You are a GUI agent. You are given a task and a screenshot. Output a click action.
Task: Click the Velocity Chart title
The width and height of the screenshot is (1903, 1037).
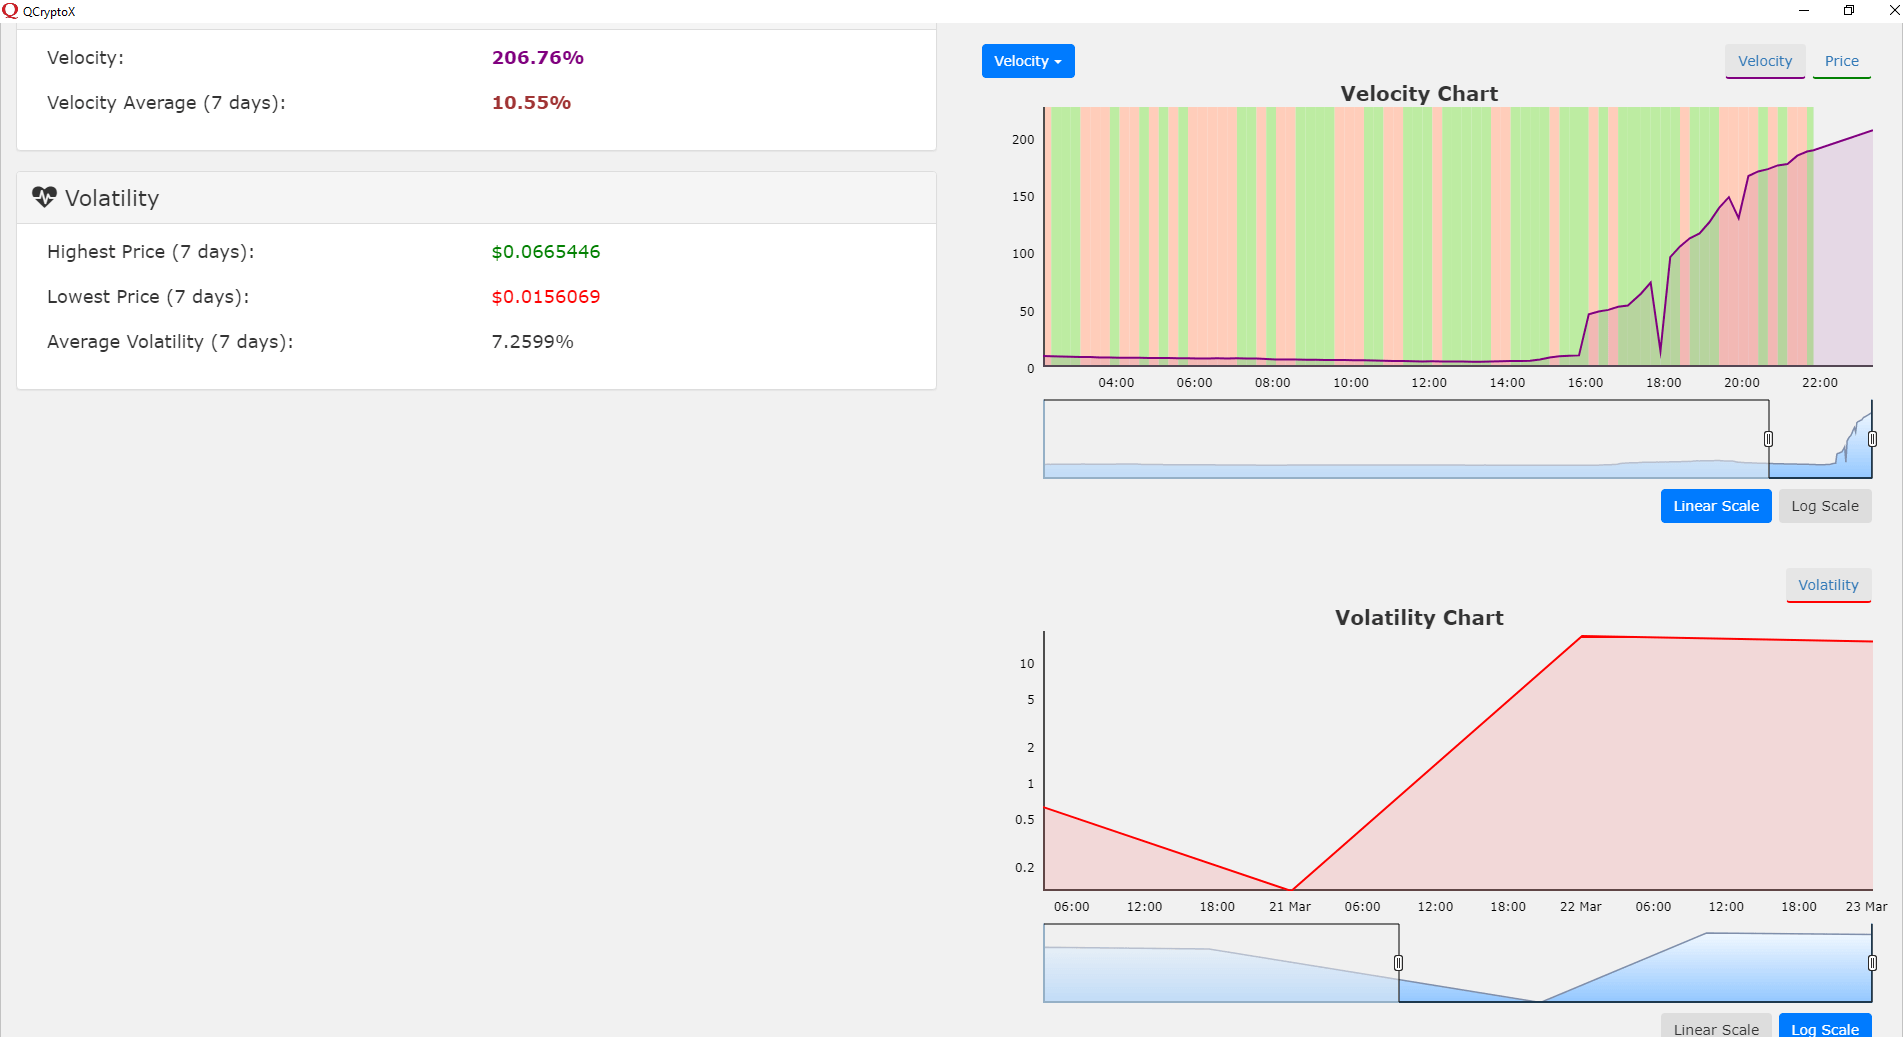pyautogui.click(x=1419, y=94)
